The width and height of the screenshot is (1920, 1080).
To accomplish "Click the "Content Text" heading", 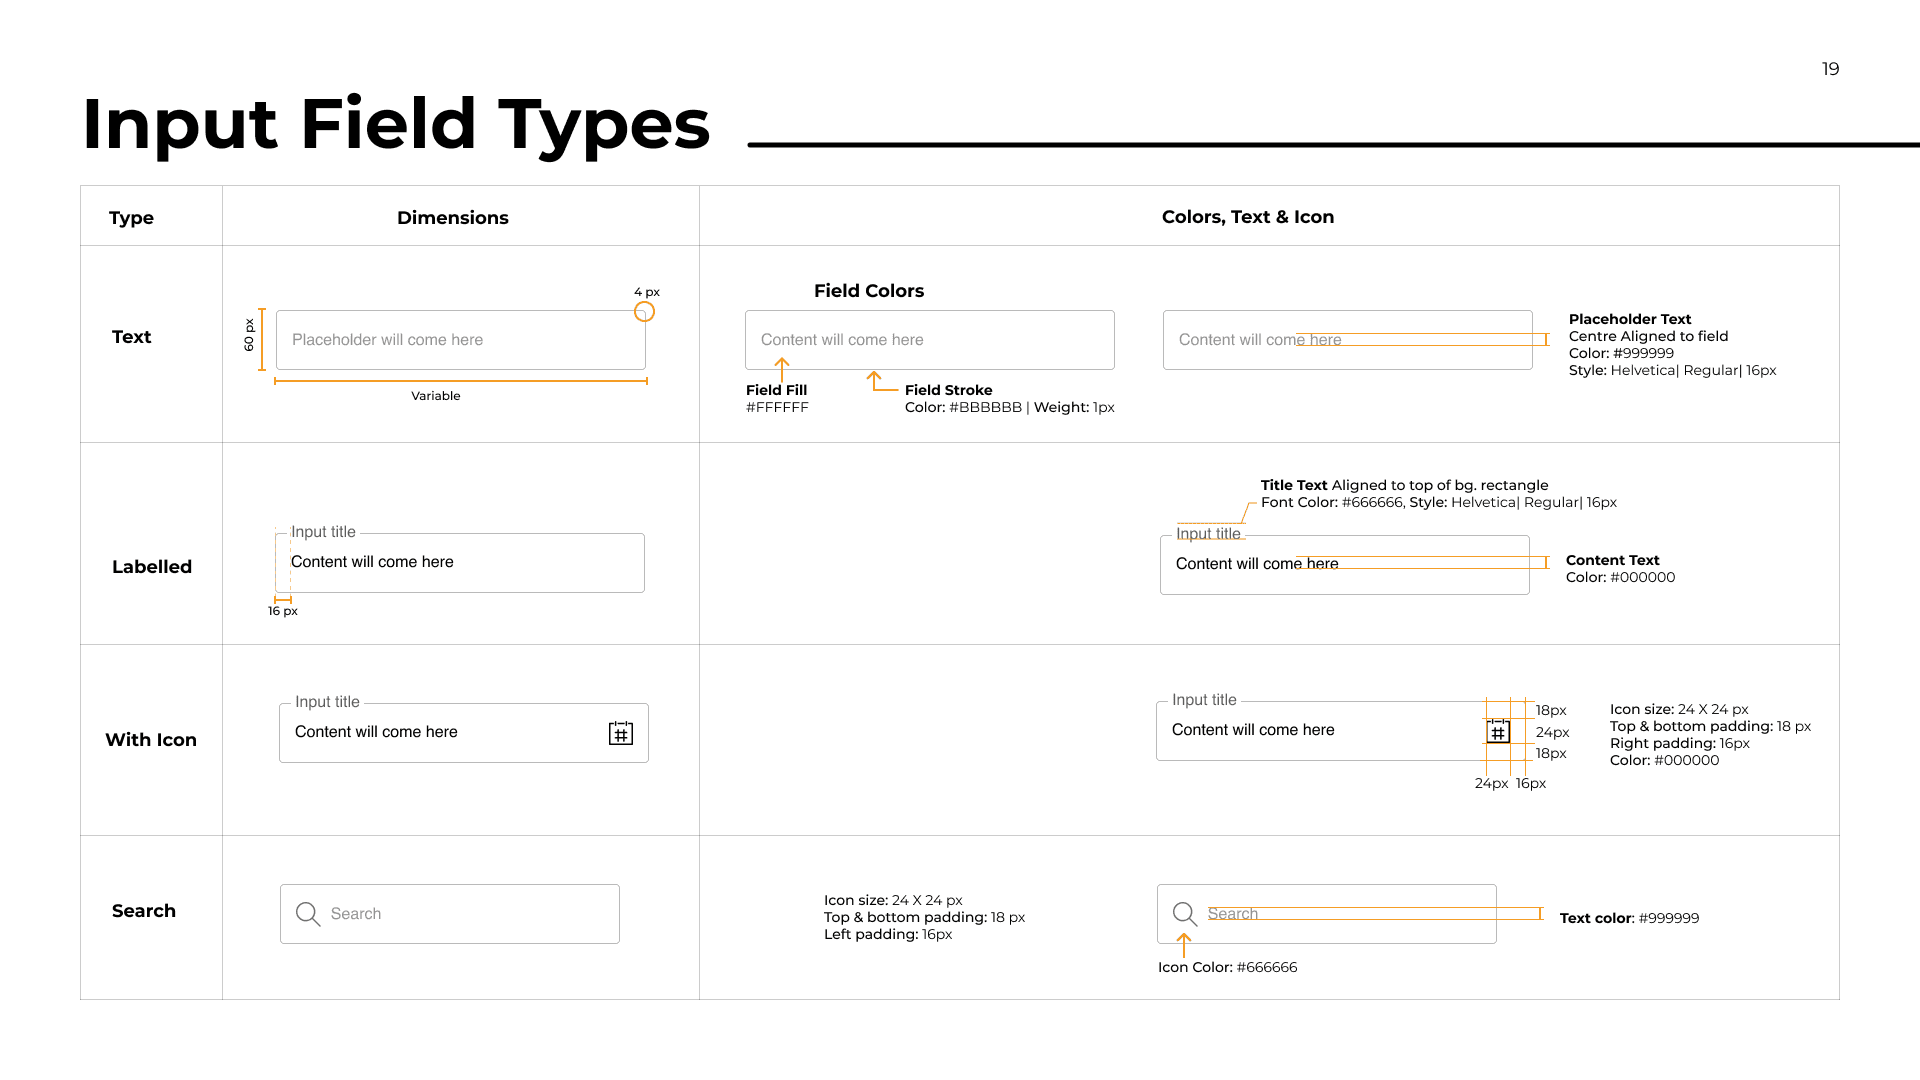I will coord(1613,560).
